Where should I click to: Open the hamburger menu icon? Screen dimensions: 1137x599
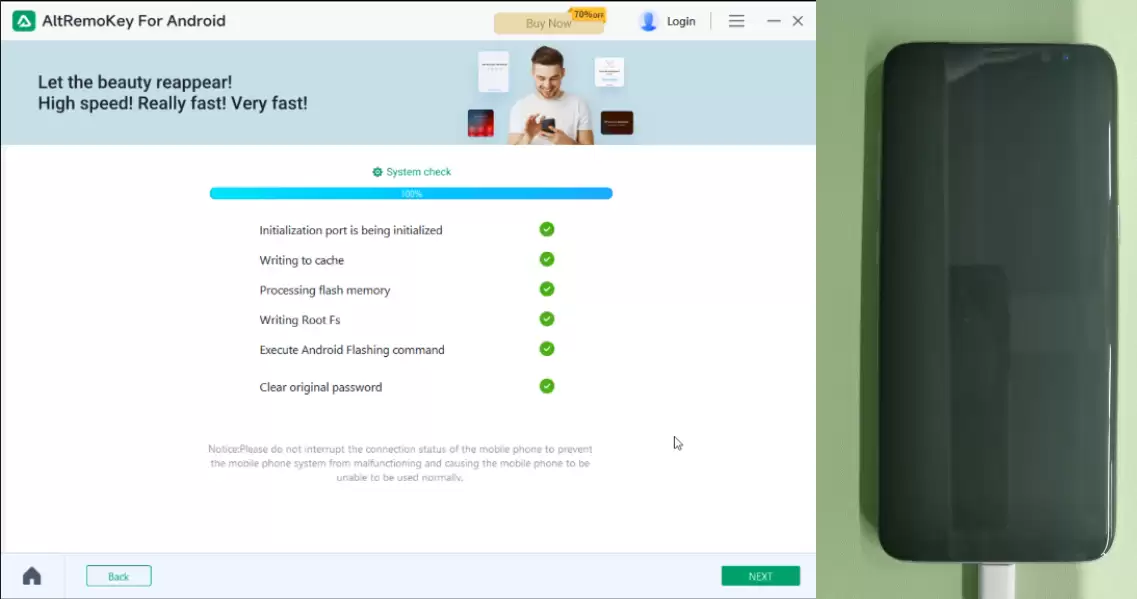(736, 21)
